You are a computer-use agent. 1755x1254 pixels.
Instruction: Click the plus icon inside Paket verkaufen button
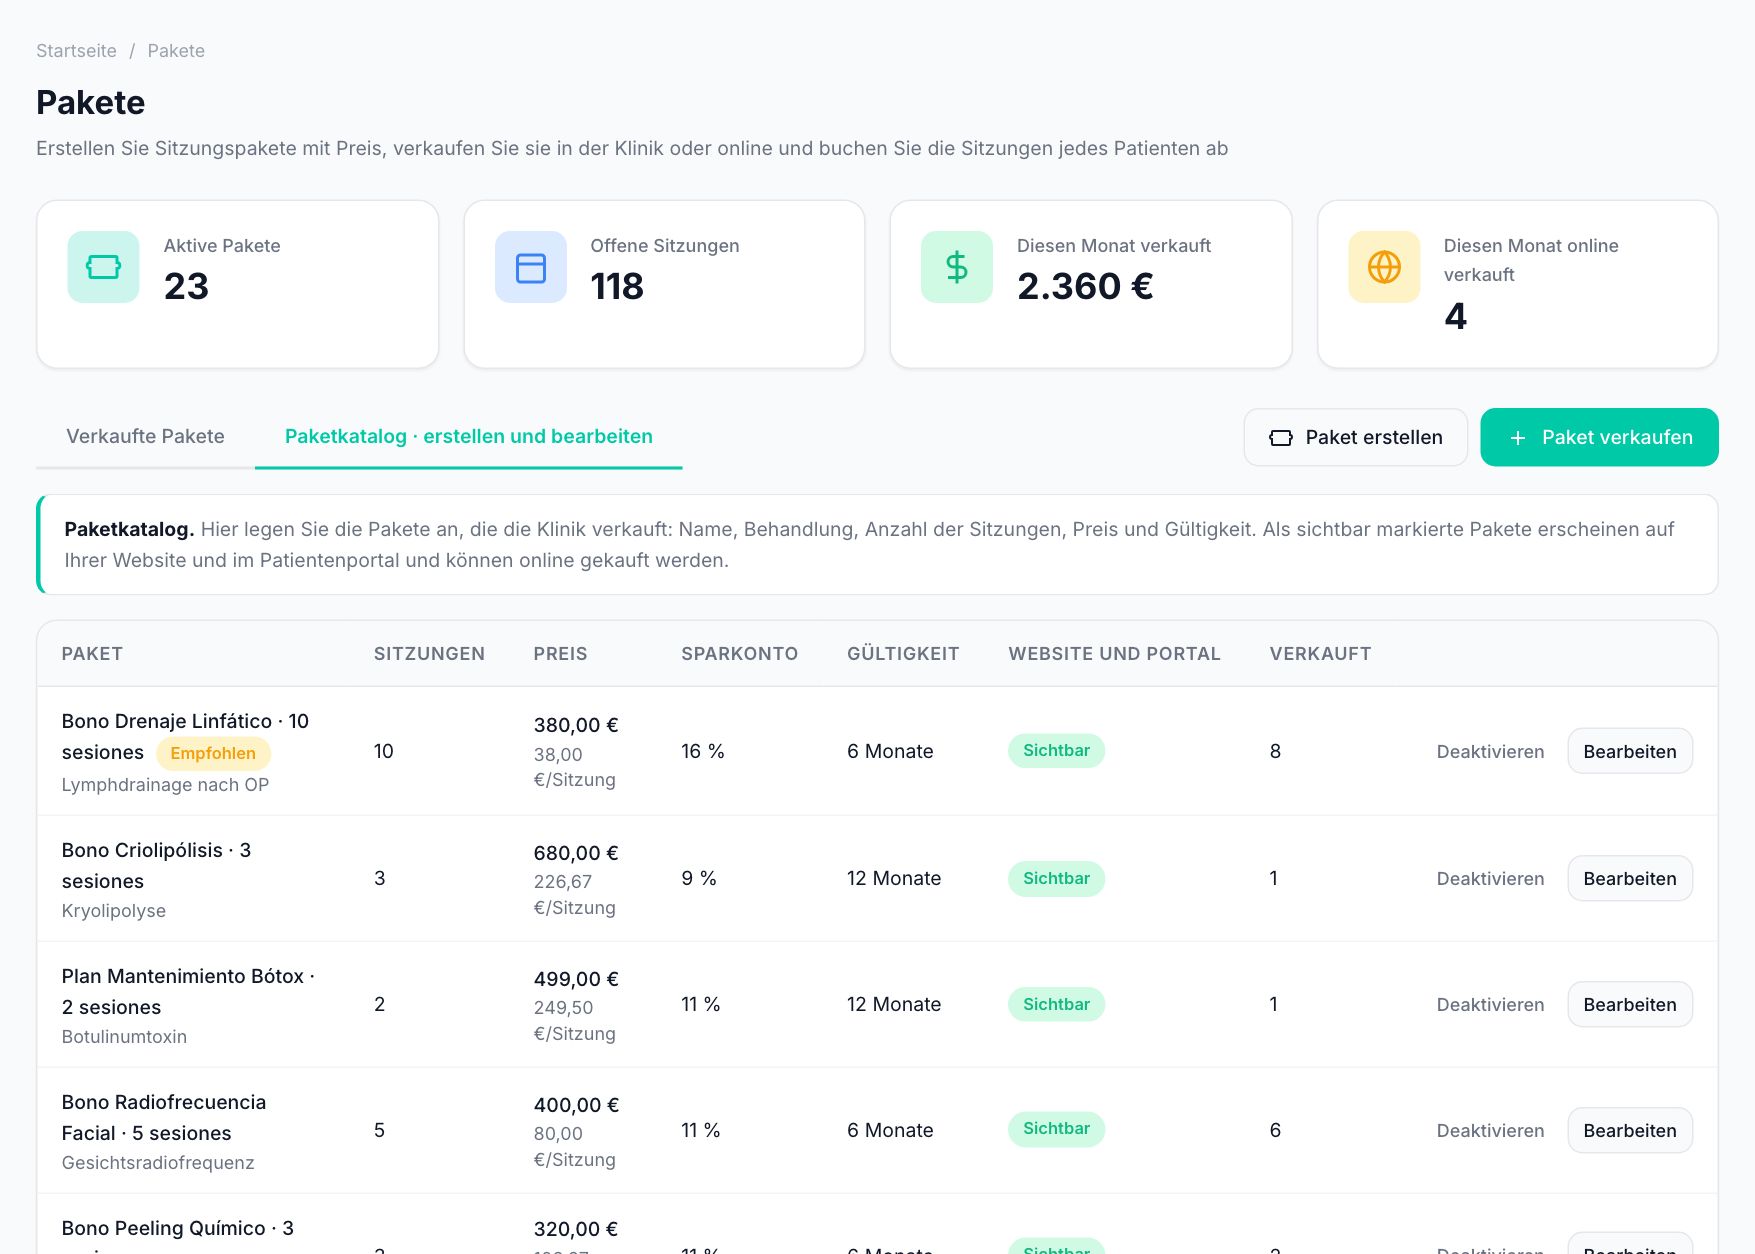click(1518, 438)
